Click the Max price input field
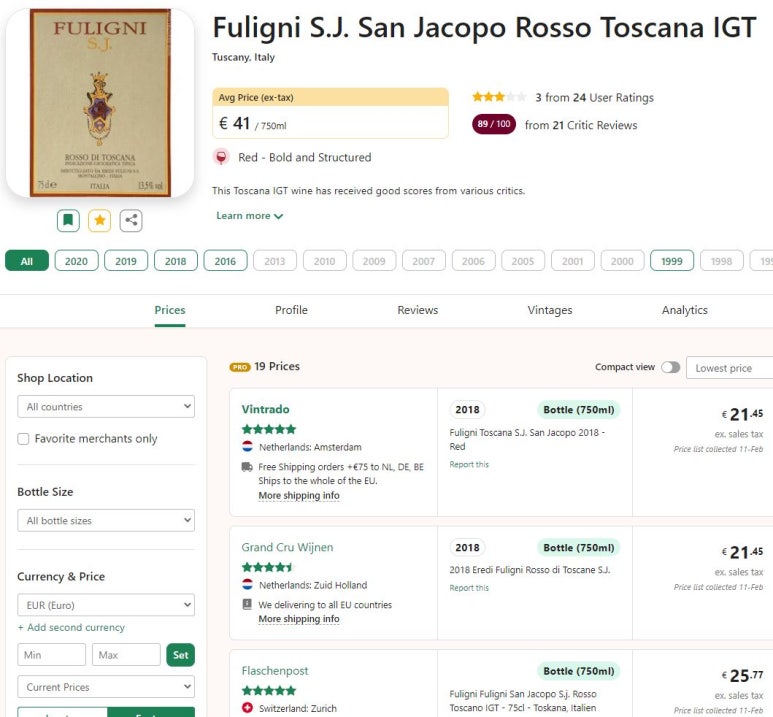The width and height of the screenshot is (773, 717). click(x=126, y=655)
